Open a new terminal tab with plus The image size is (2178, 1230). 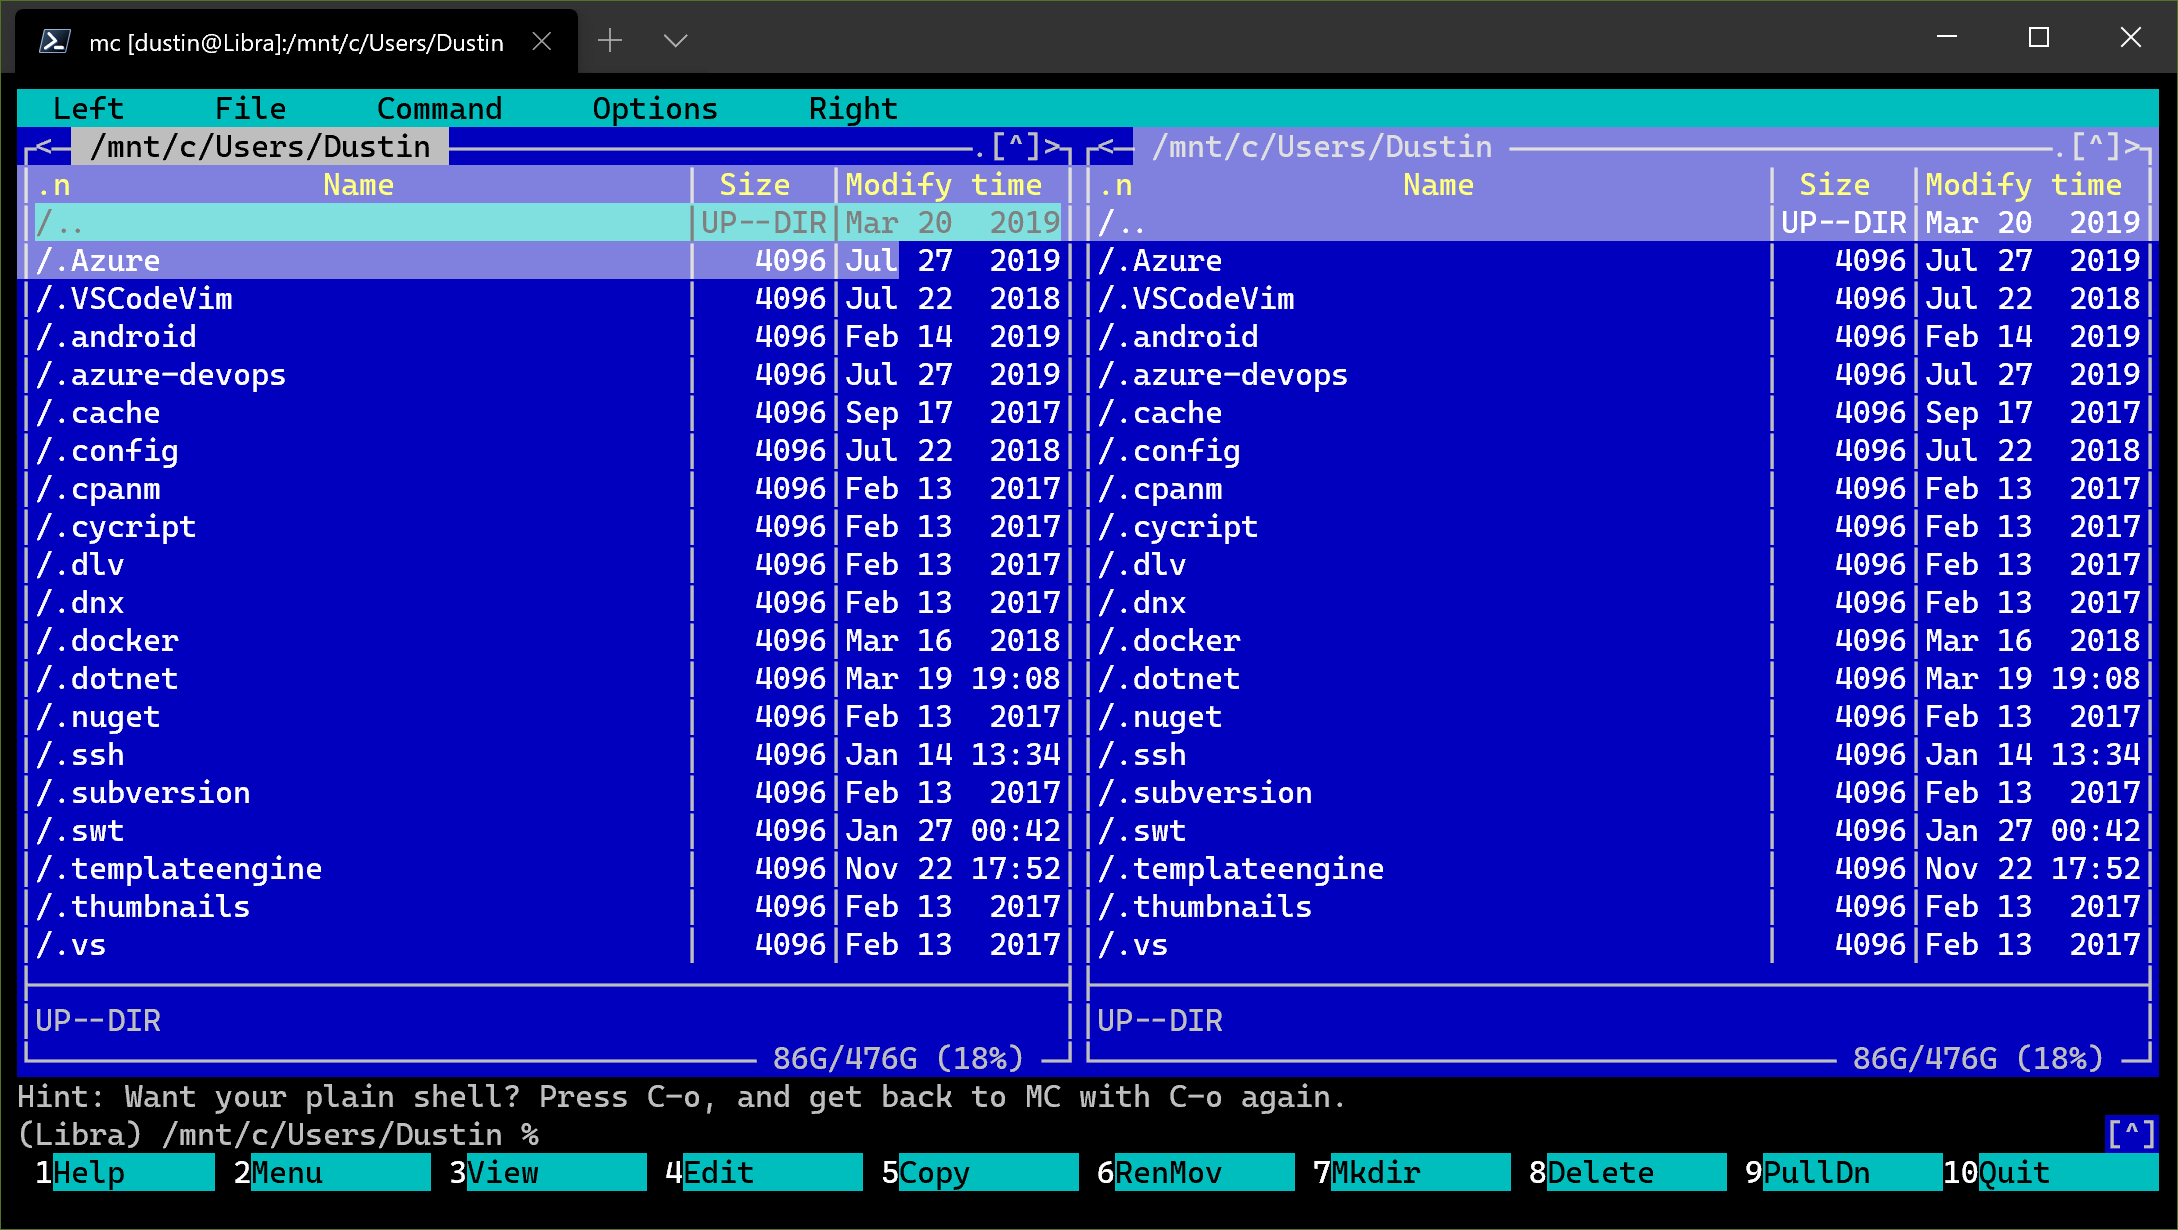(x=610, y=41)
